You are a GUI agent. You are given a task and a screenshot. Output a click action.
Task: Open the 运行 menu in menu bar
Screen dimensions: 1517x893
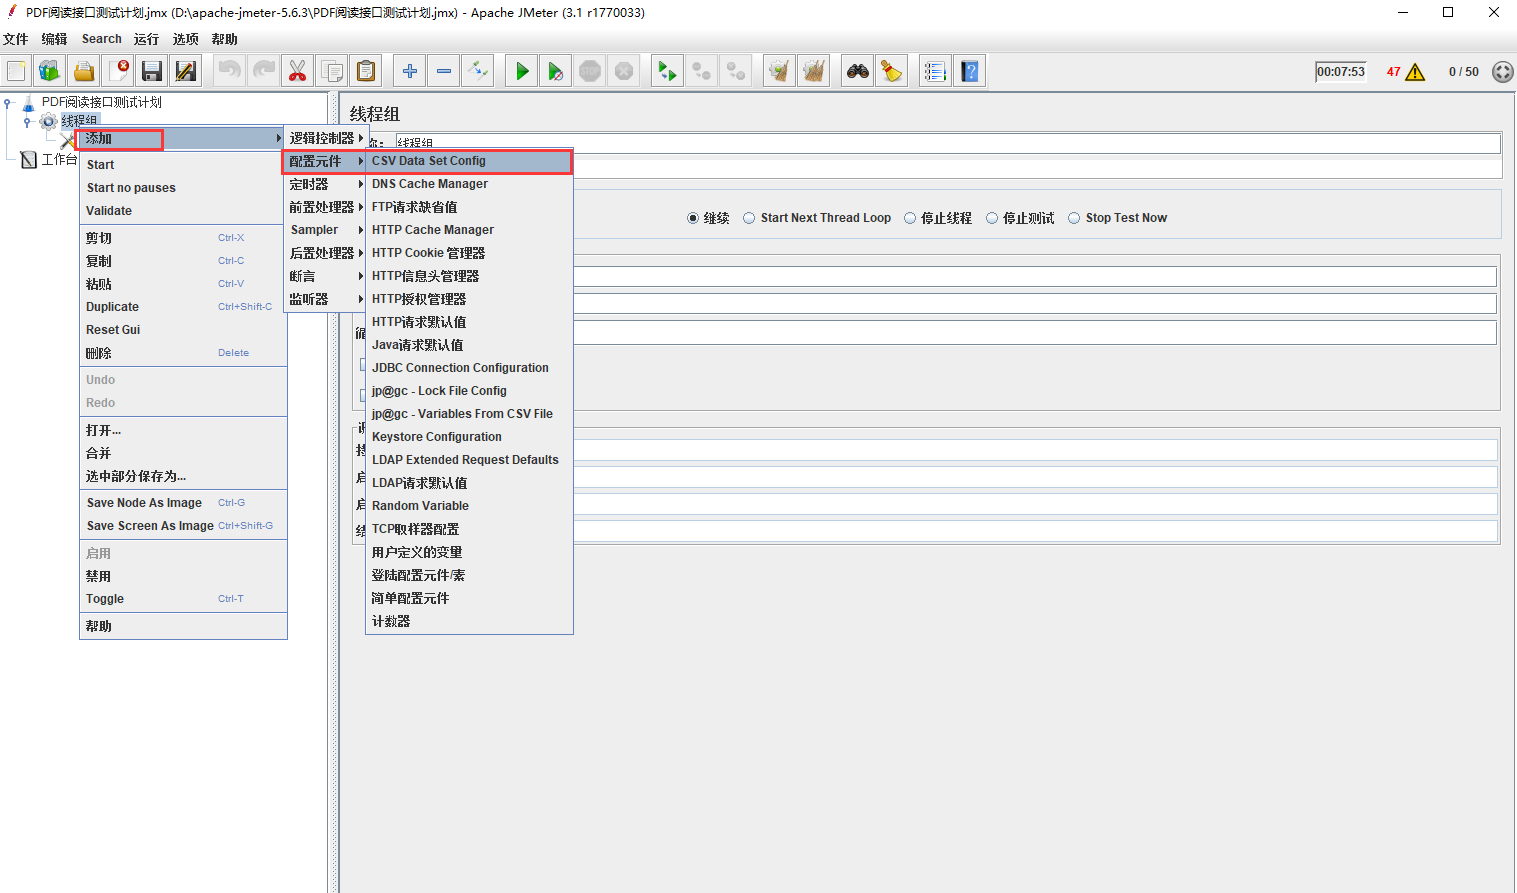(x=146, y=39)
